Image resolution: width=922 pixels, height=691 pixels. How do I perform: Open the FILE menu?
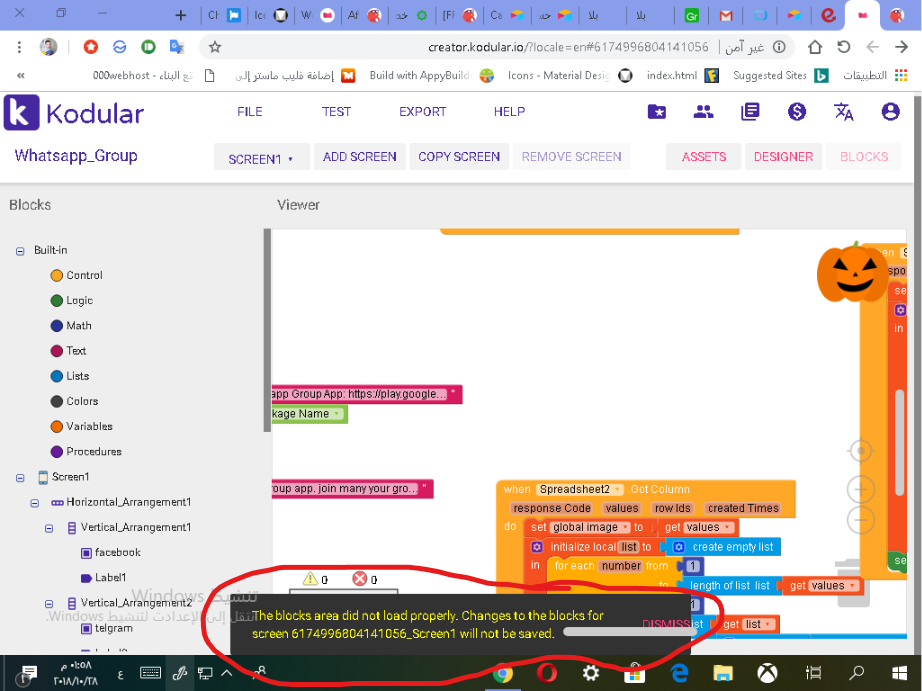249,112
